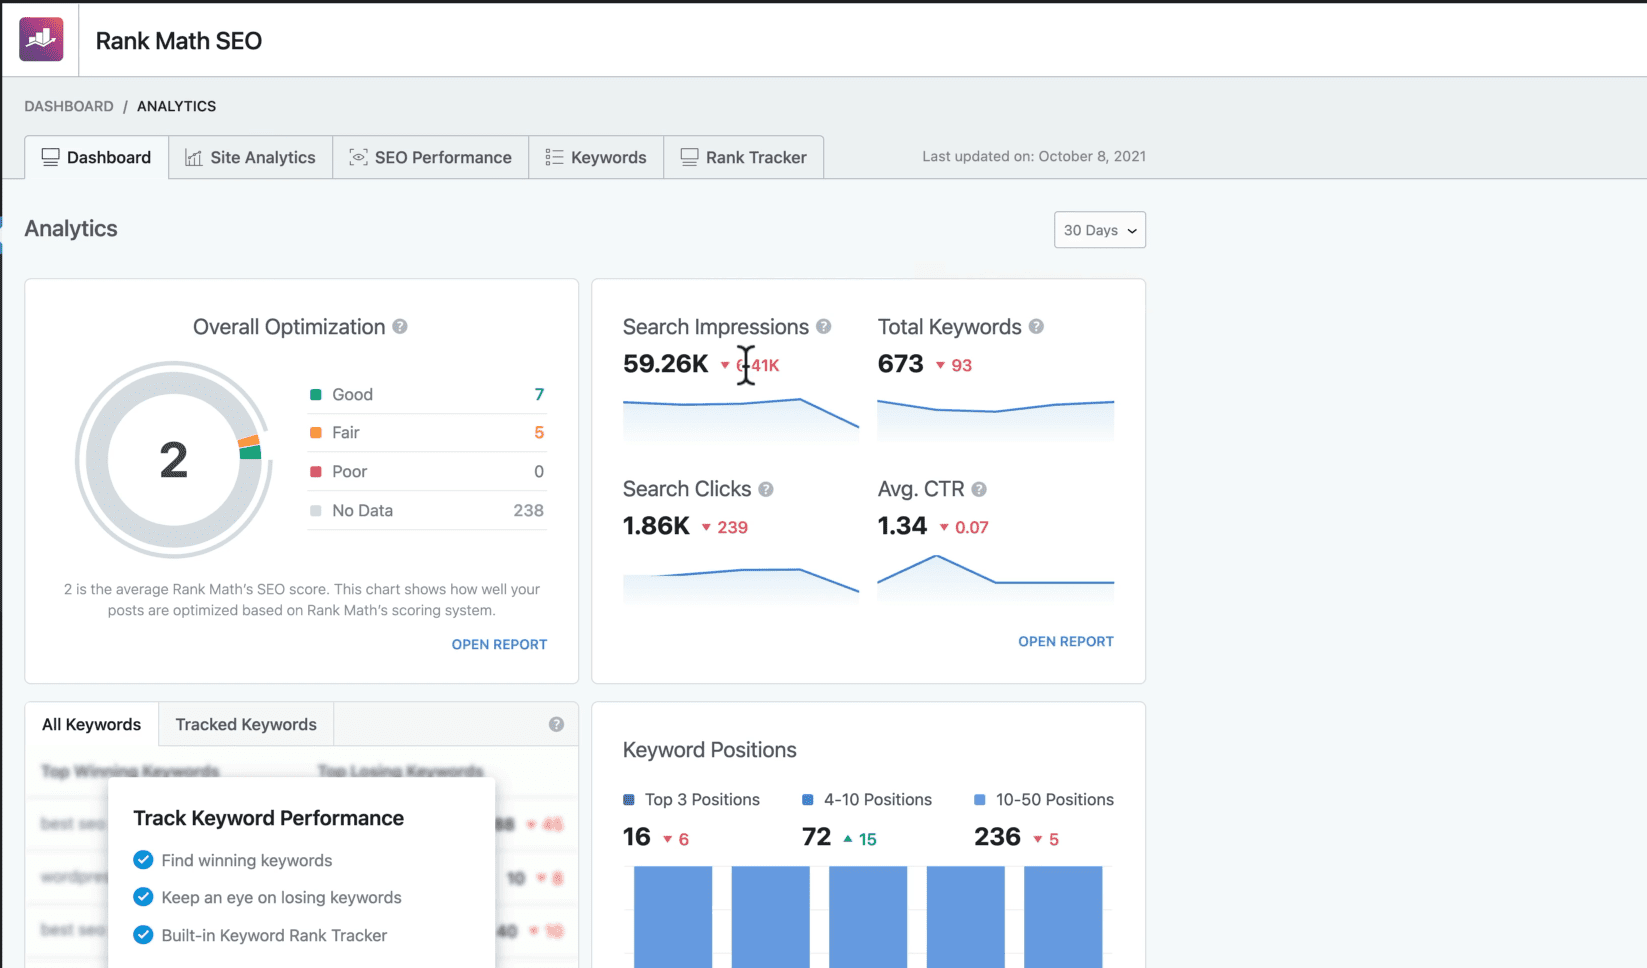Click the Fair count value 5
The height and width of the screenshot is (968, 1647).
(539, 432)
